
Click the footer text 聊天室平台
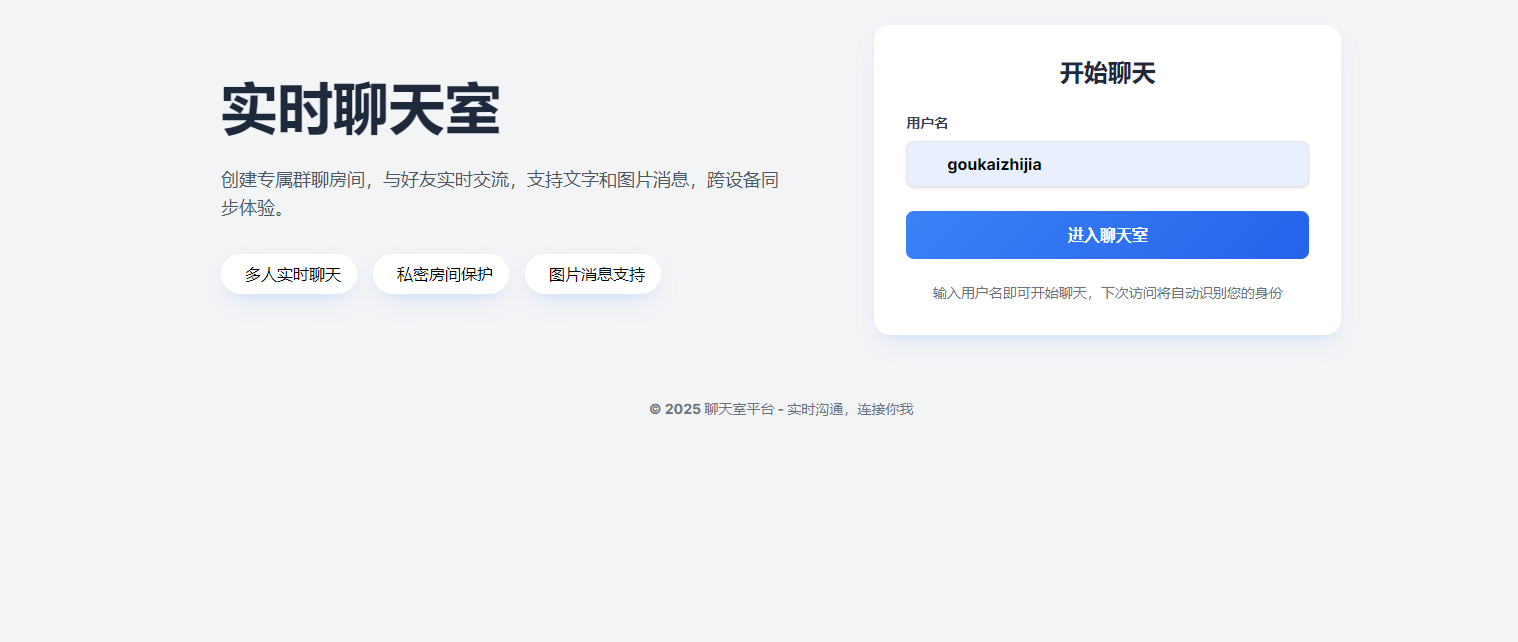coord(739,409)
